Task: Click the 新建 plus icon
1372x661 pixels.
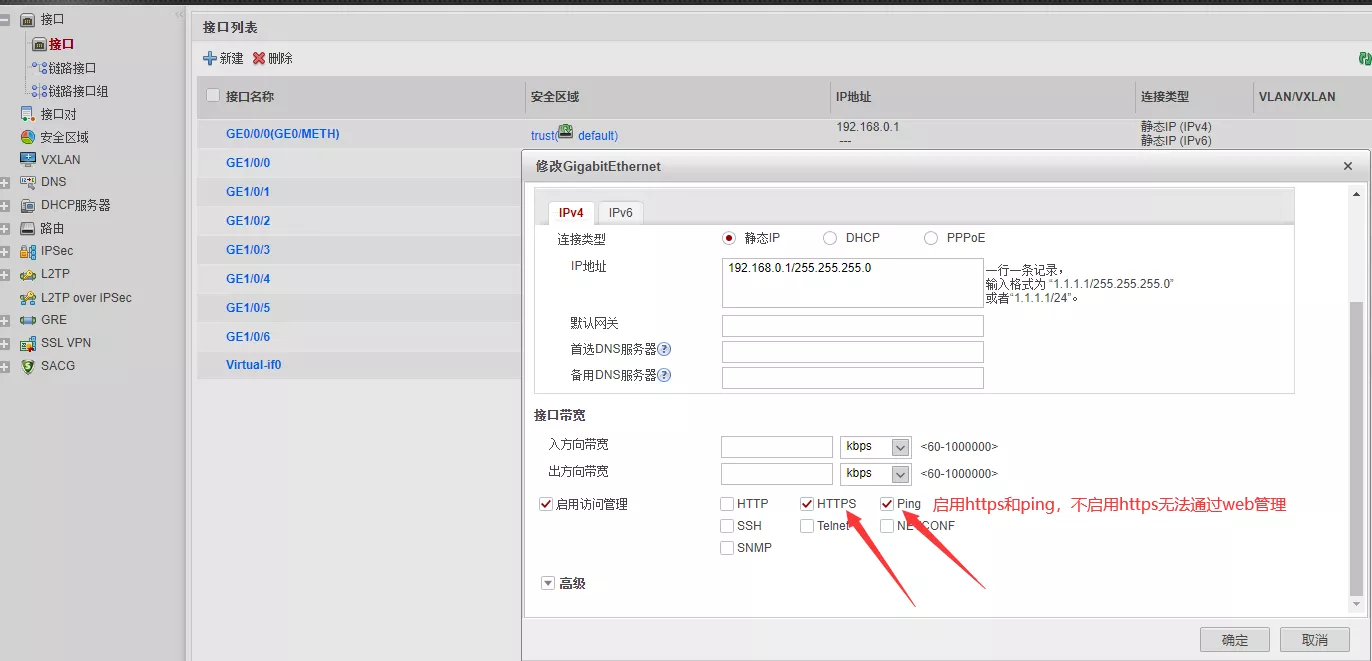Action: (x=210, y=59)
